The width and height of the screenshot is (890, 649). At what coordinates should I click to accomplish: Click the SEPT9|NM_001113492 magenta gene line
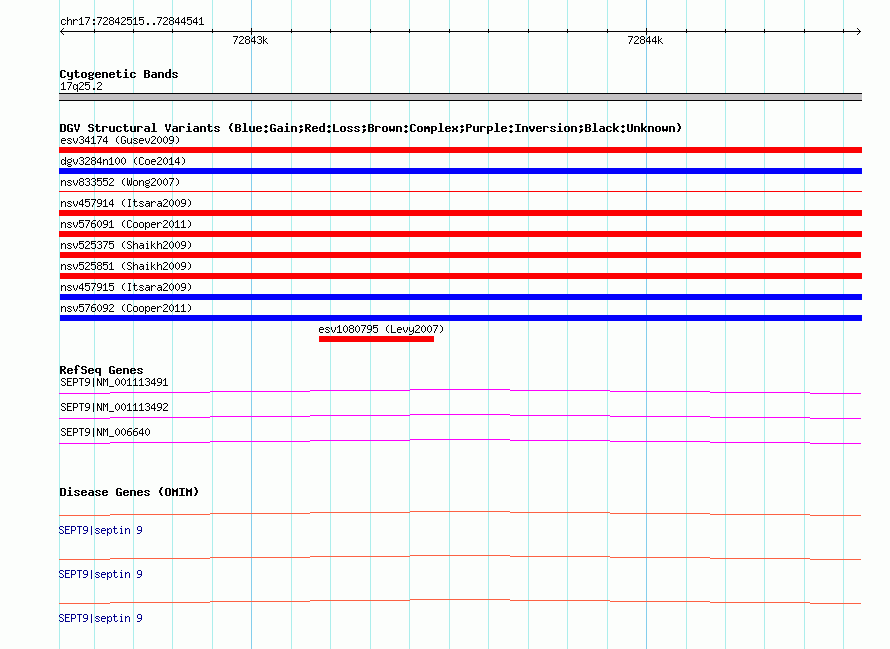[x=460, y=416]
